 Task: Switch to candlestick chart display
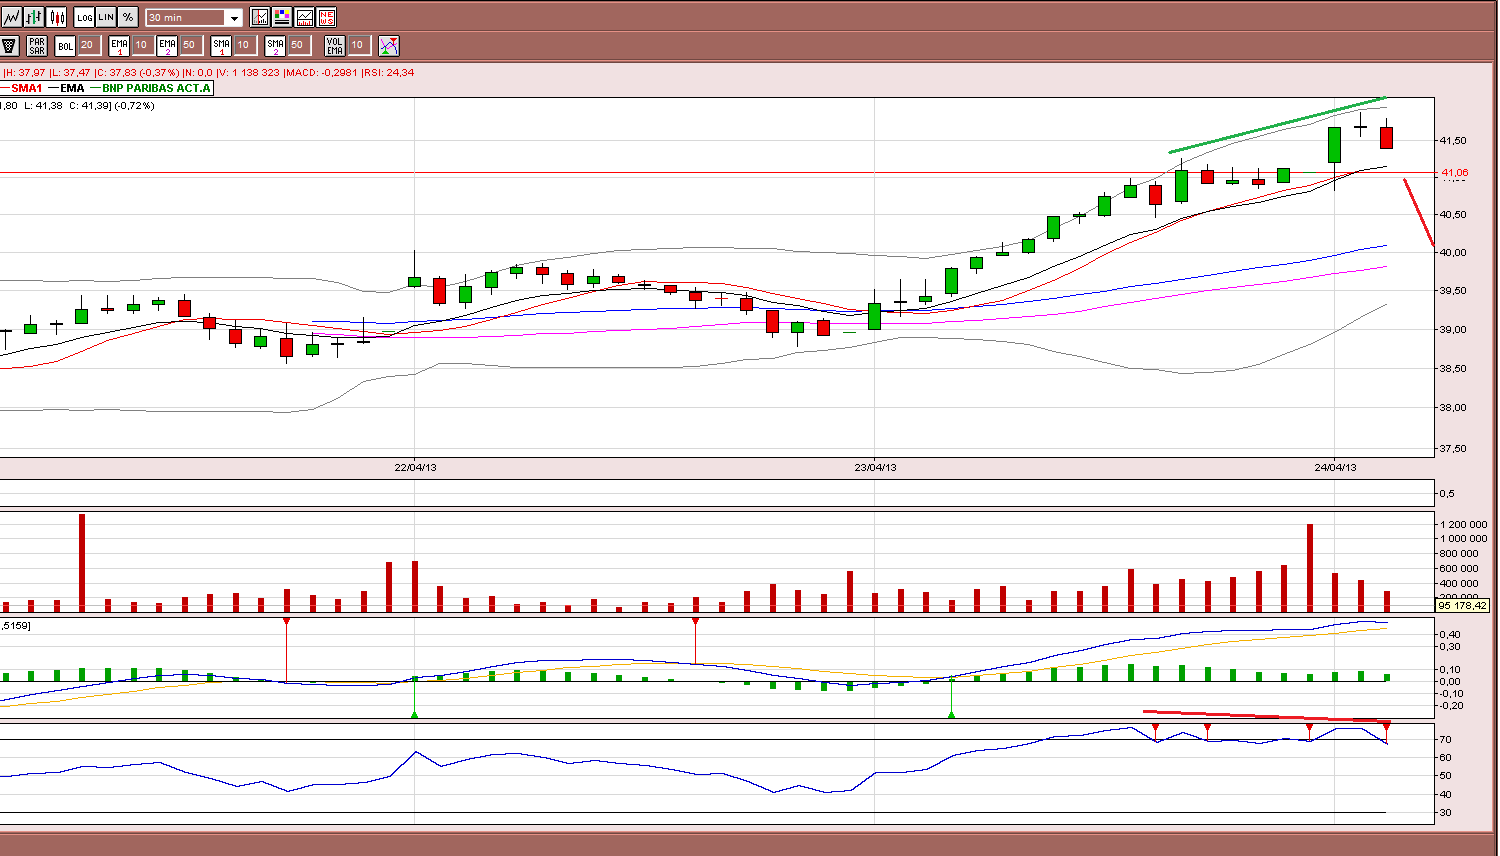56,17
